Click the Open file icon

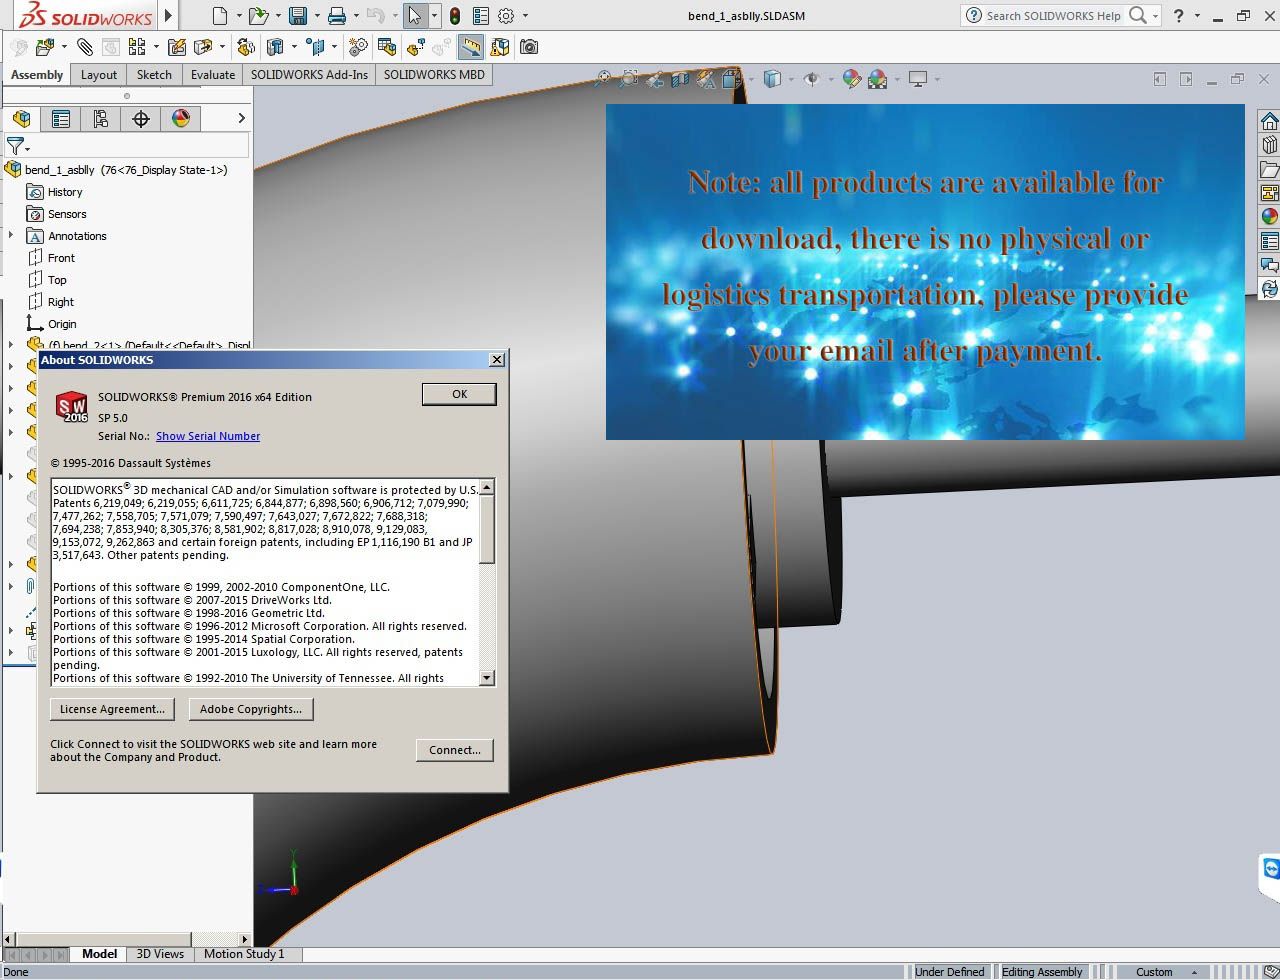point(258,15)
